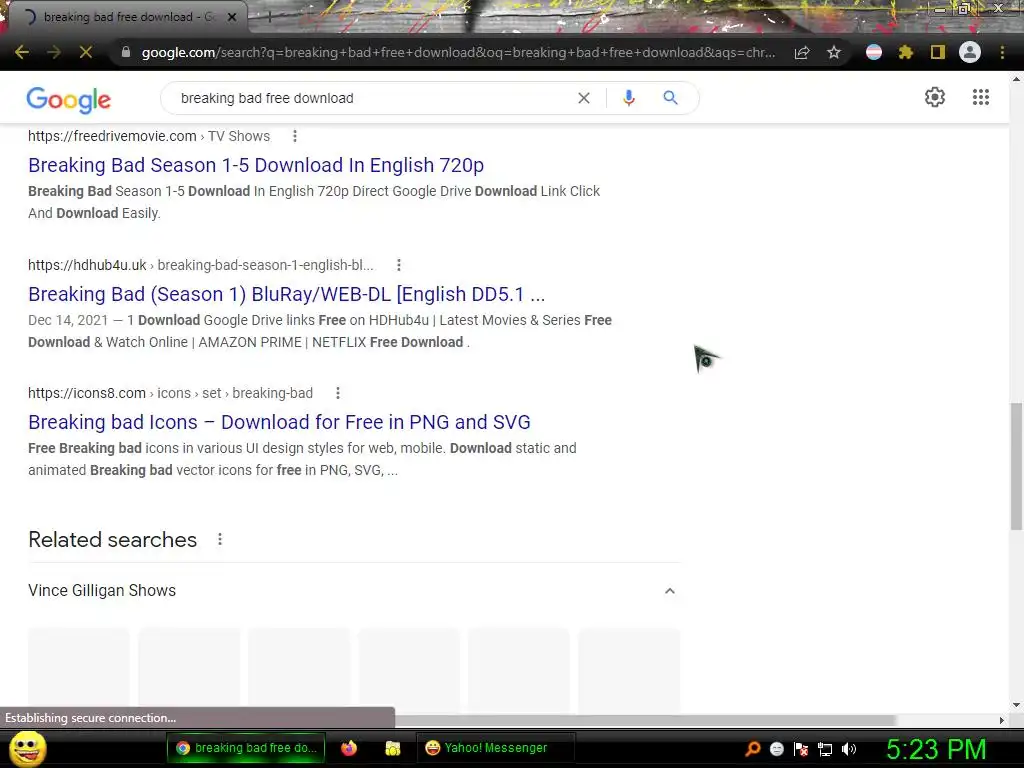Screen dimensions: 1024x768
Task: Click the first Vince Gilligan Shows placeholder thumbnail
Action: [x=78, y=670]
